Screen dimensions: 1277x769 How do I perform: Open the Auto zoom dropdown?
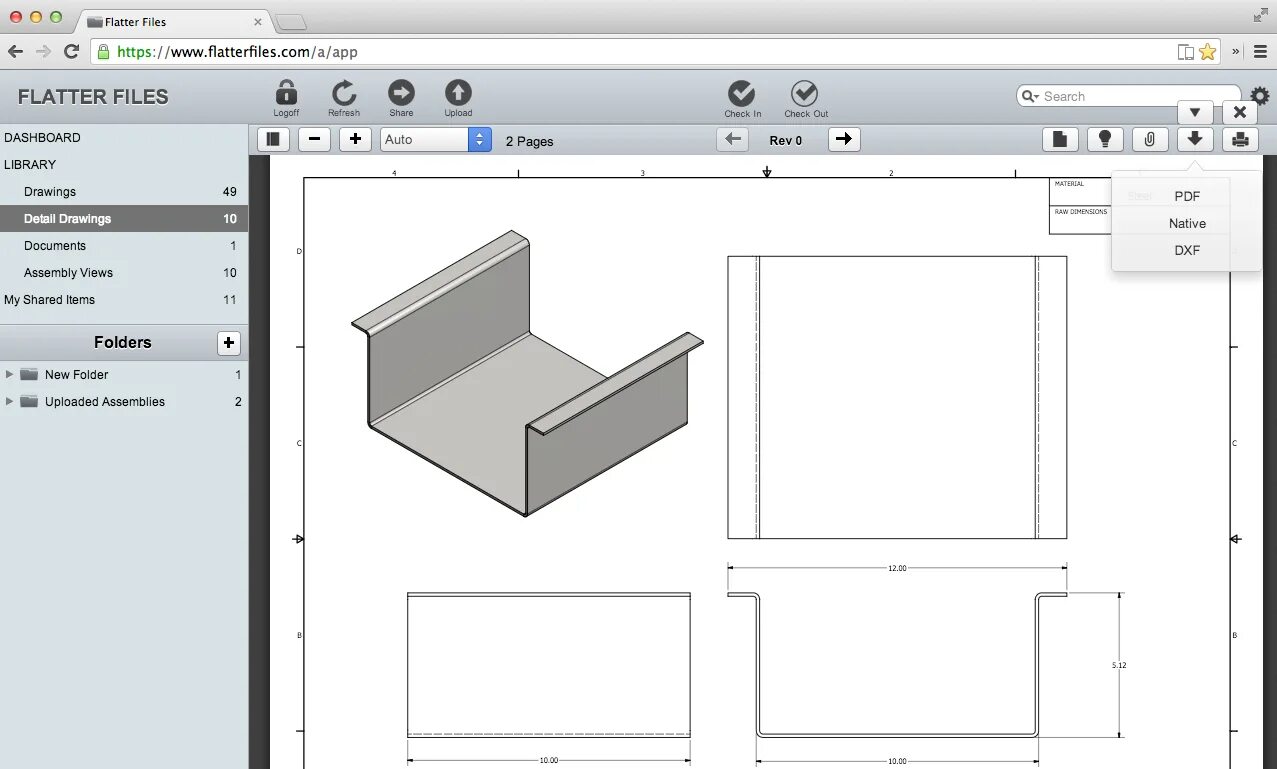point(436,140)
